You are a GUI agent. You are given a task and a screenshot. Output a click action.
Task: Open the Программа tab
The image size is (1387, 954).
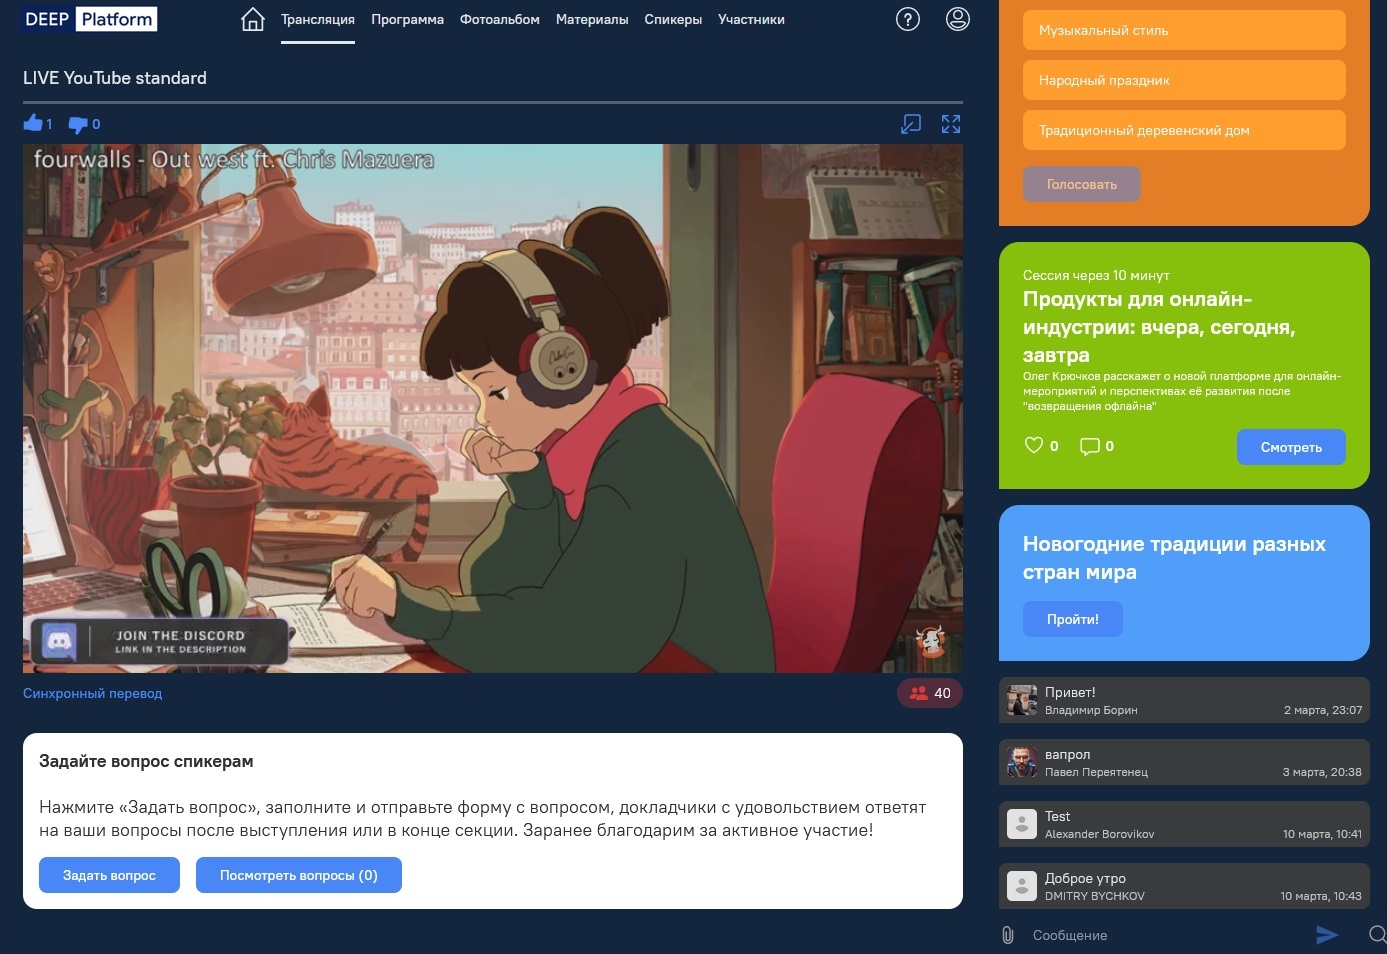407,19
